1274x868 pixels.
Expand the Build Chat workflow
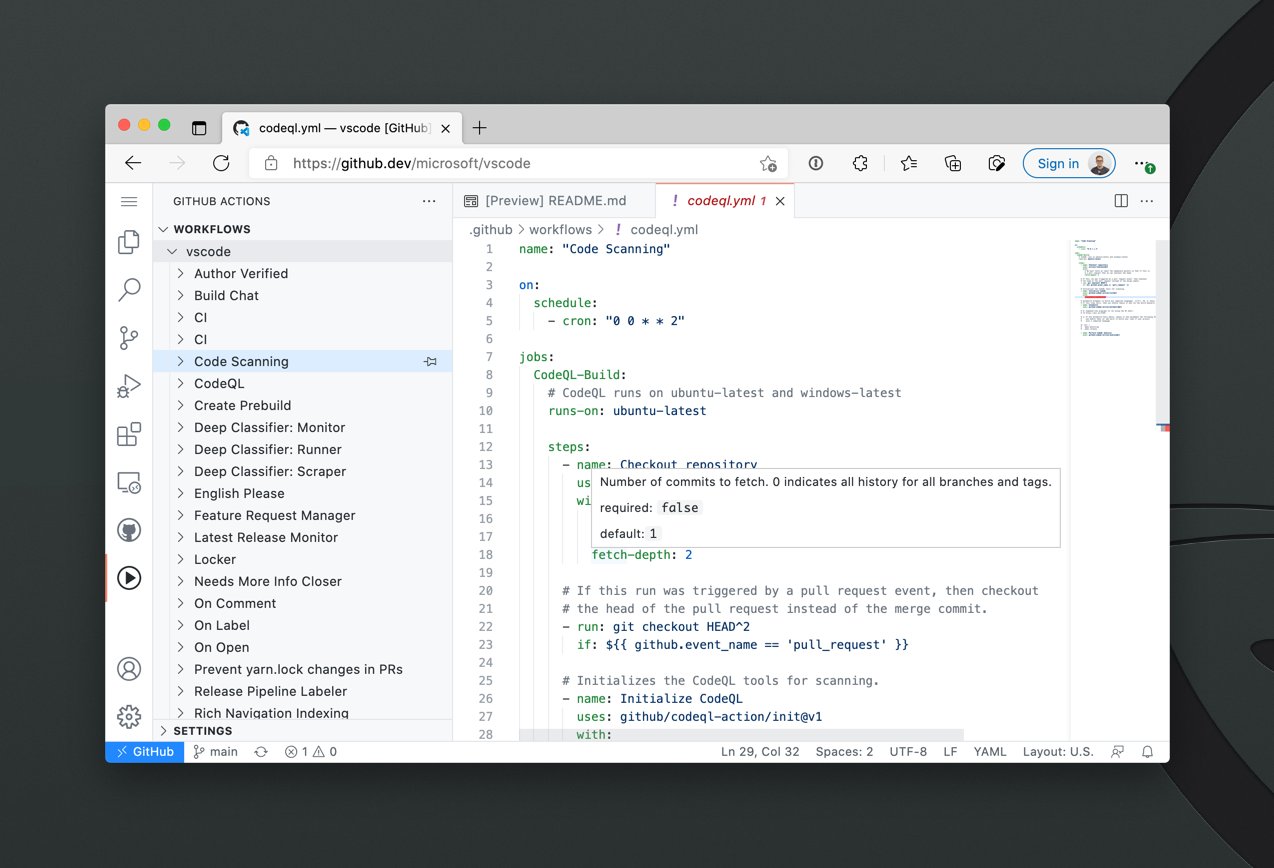click(x=181, y=296)
